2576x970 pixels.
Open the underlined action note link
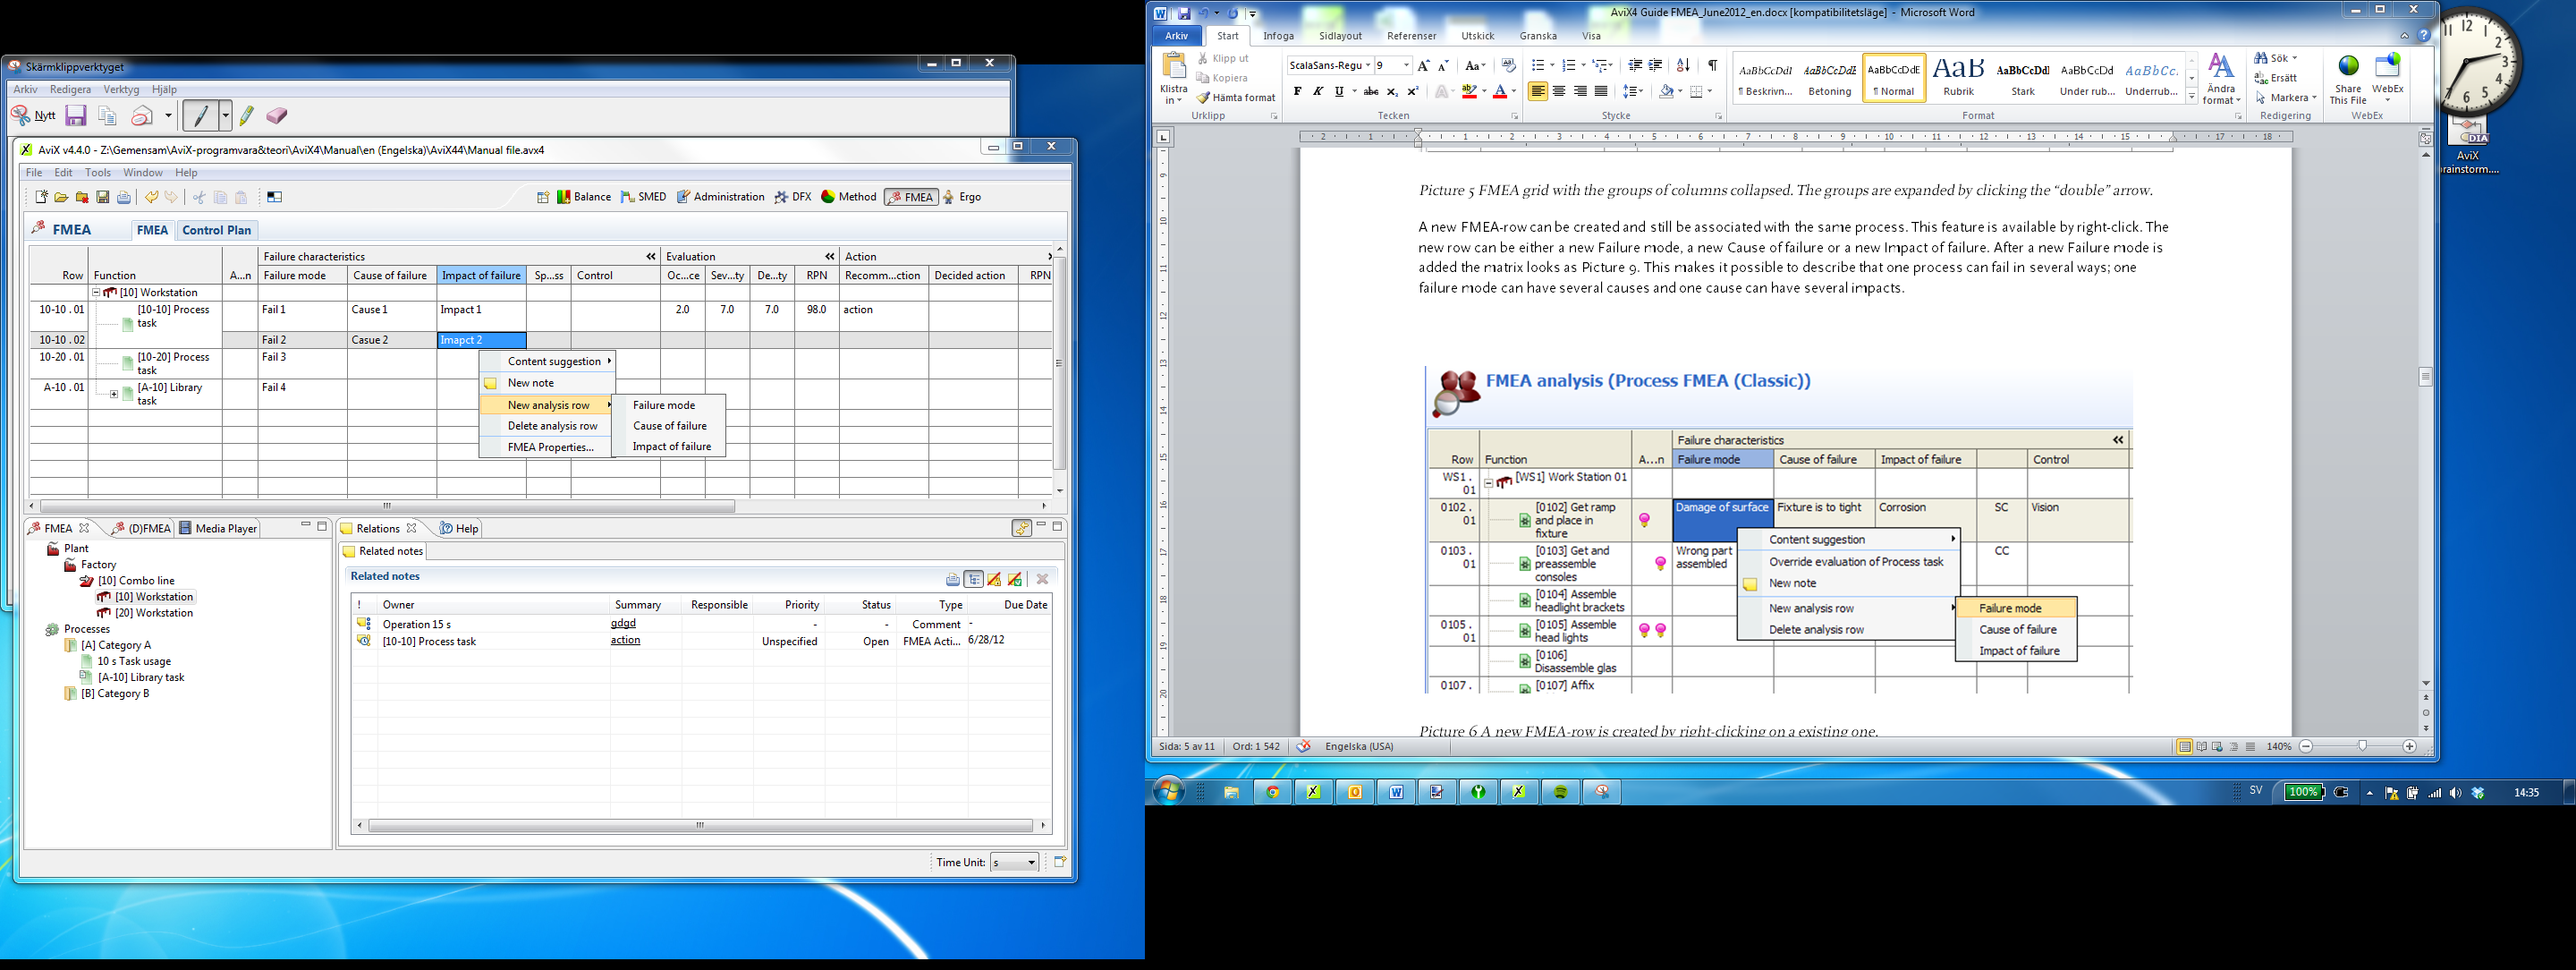click(x=625, y=640)
